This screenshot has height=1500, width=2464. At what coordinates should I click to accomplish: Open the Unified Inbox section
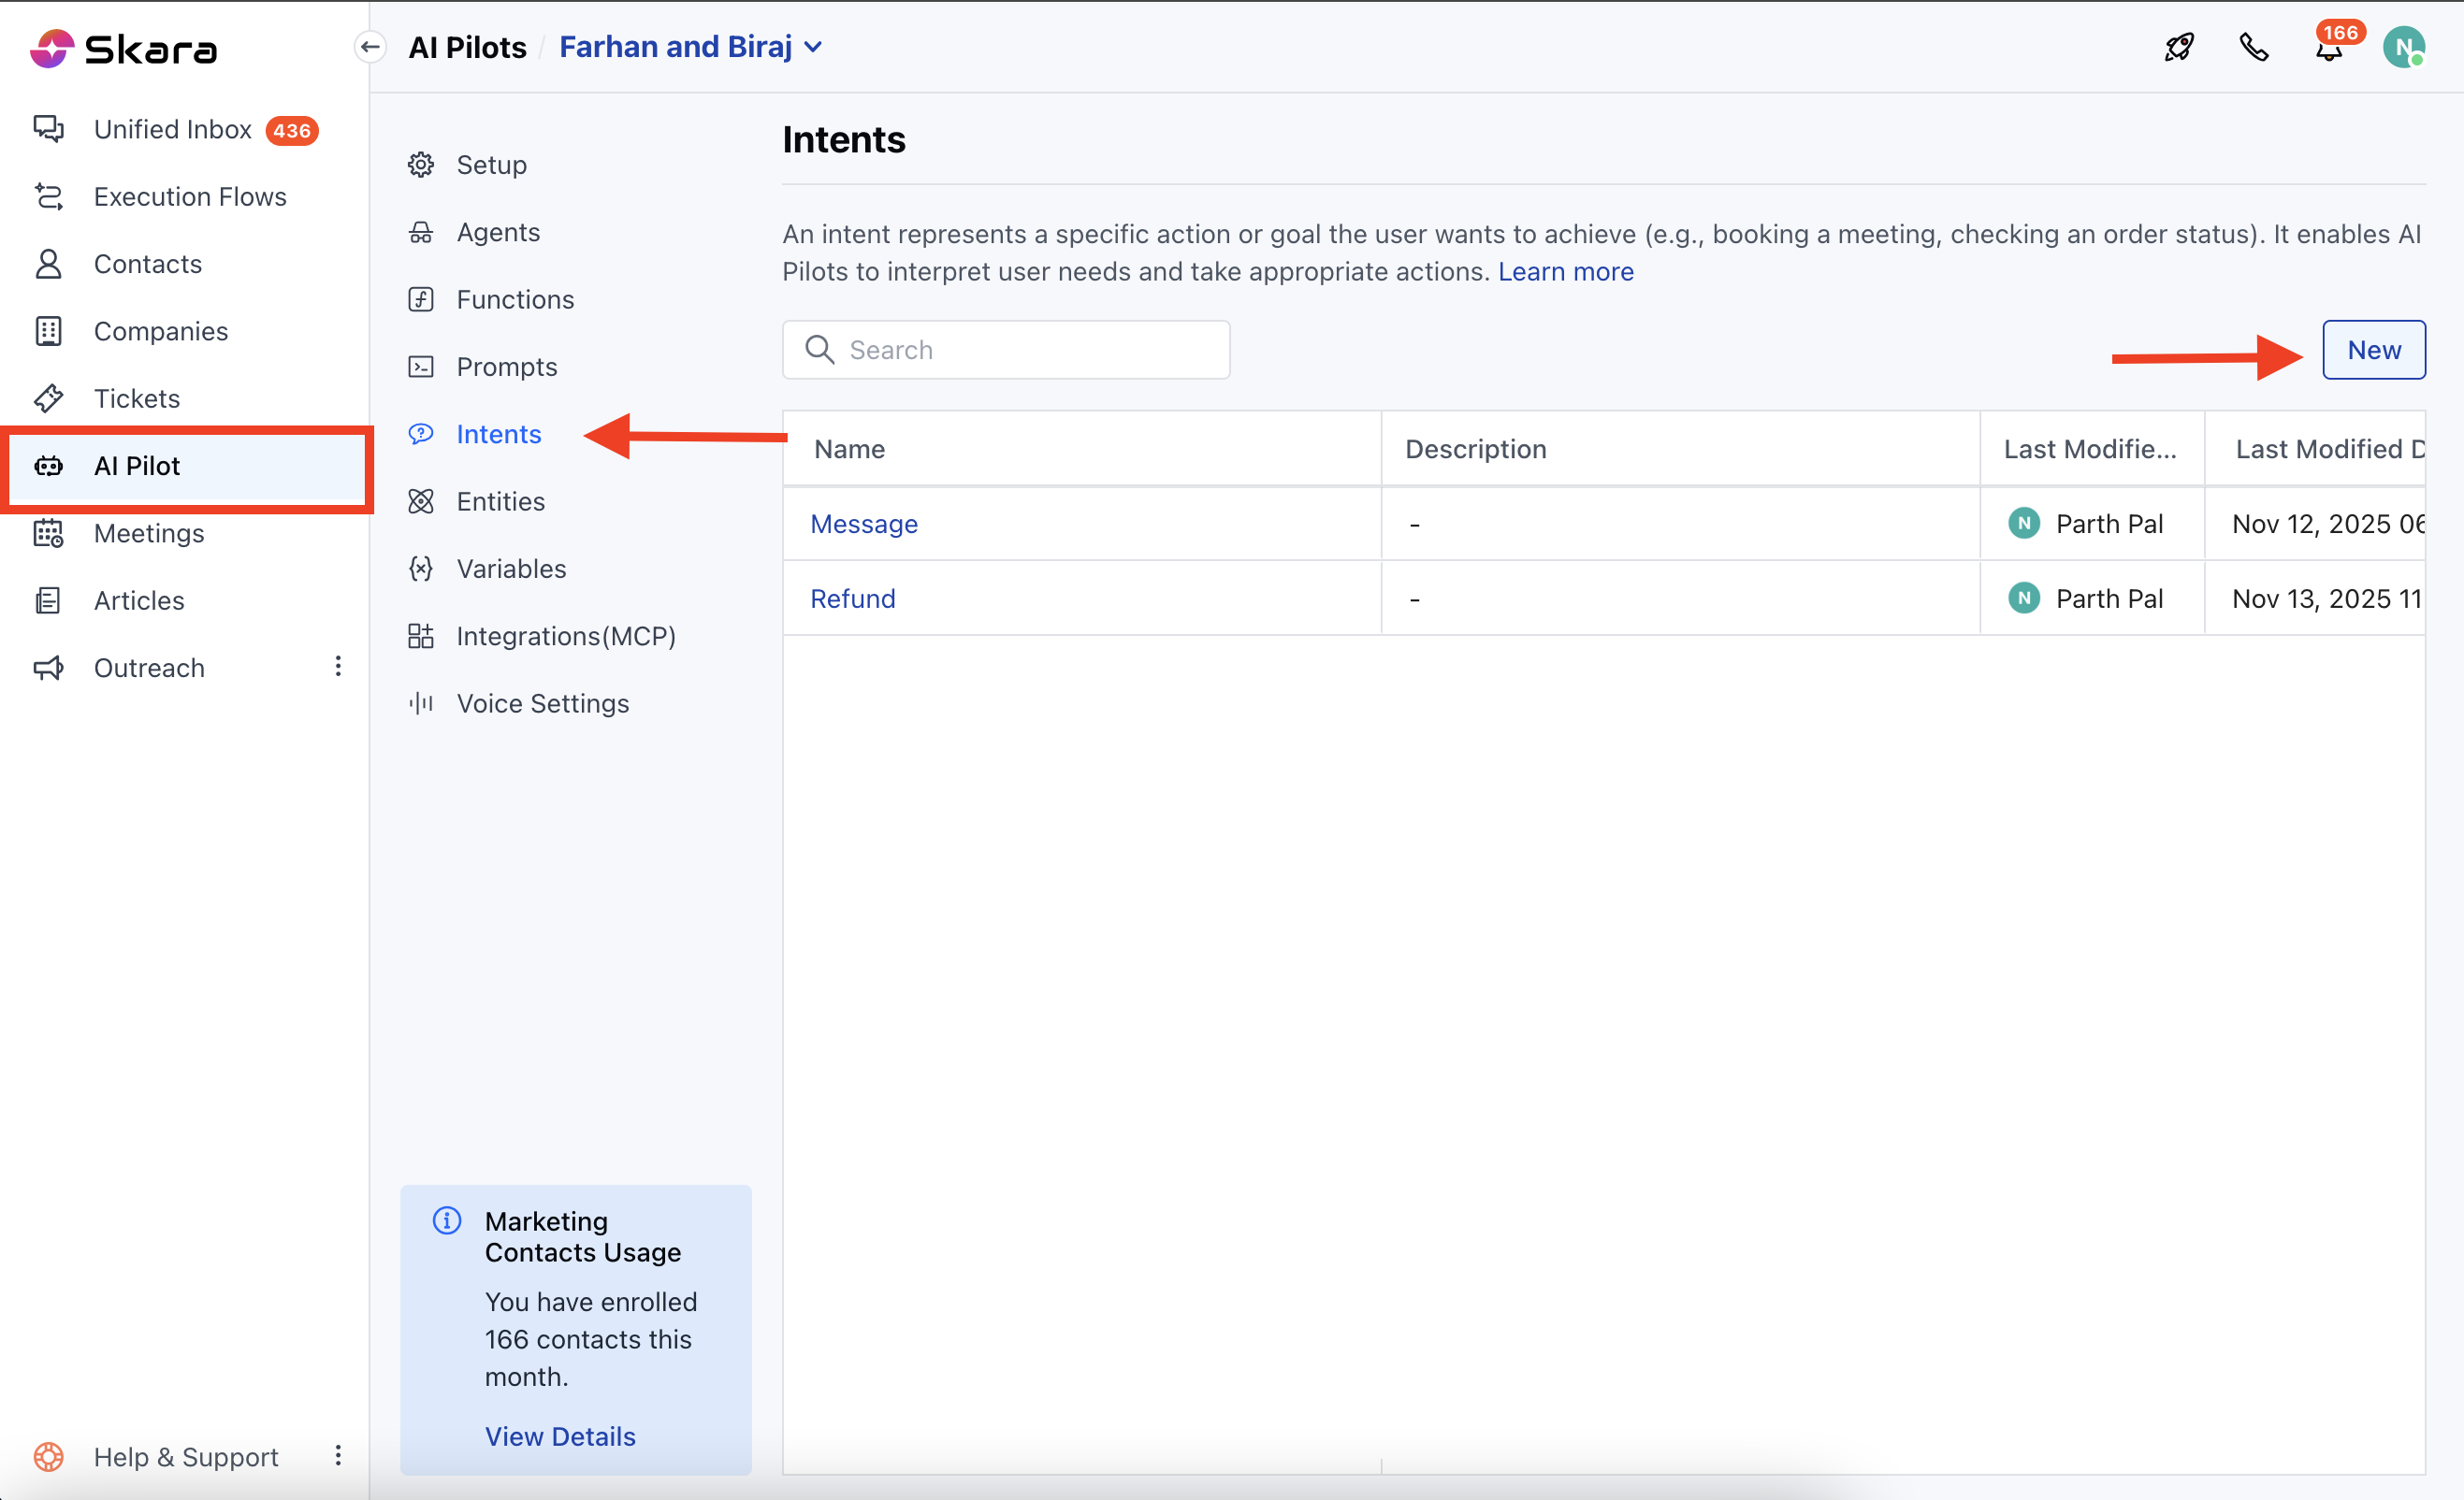pyautogui.click(x=172, y=130)
